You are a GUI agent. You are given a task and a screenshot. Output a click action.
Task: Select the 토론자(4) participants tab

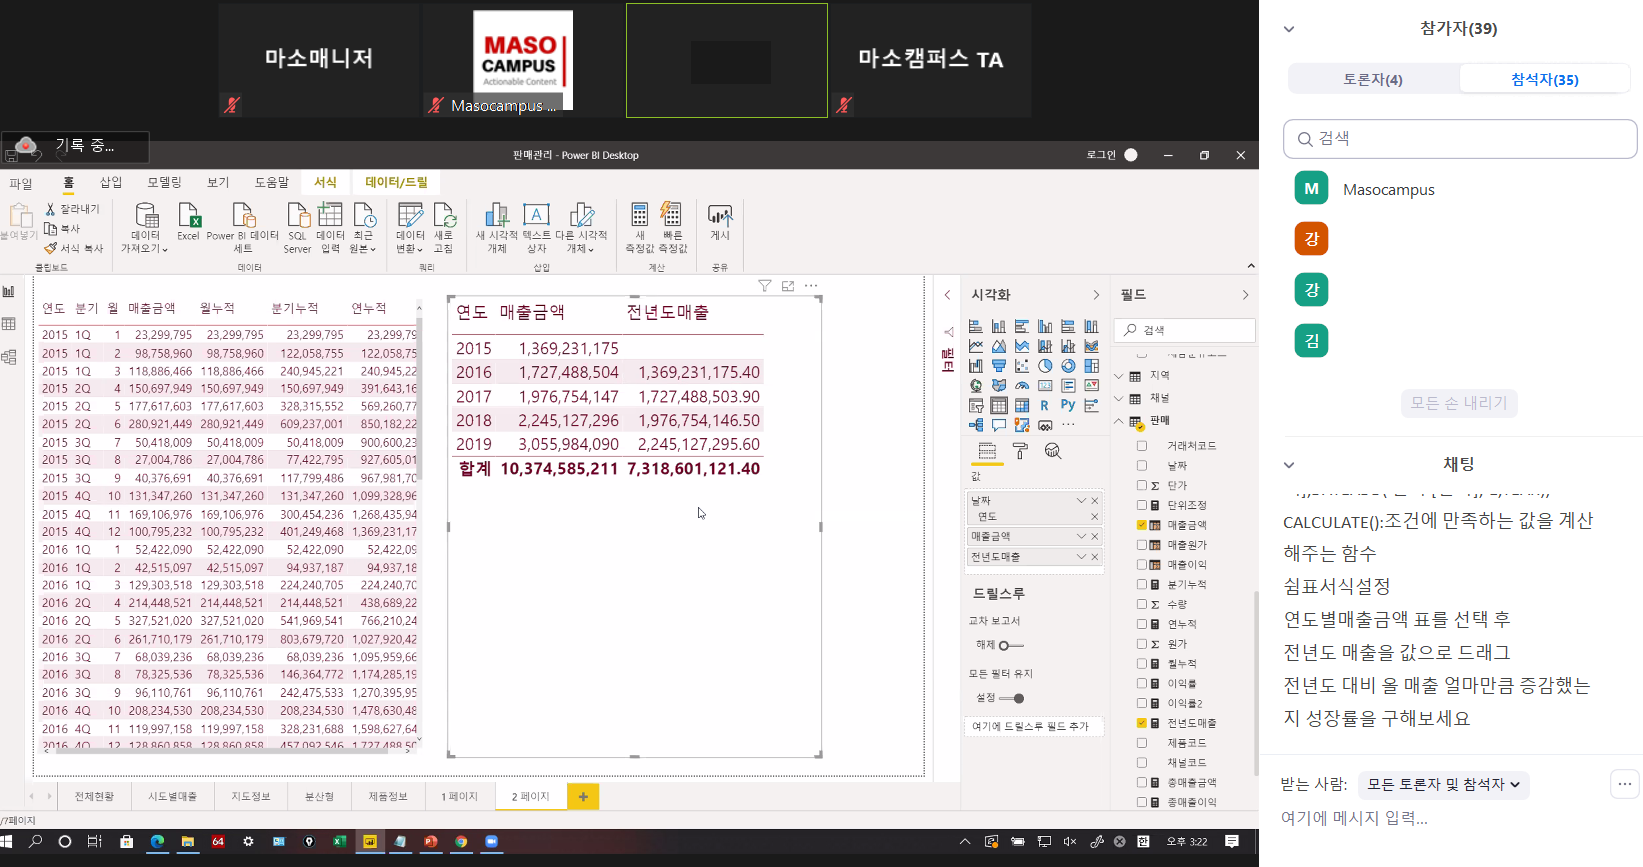1373,80
